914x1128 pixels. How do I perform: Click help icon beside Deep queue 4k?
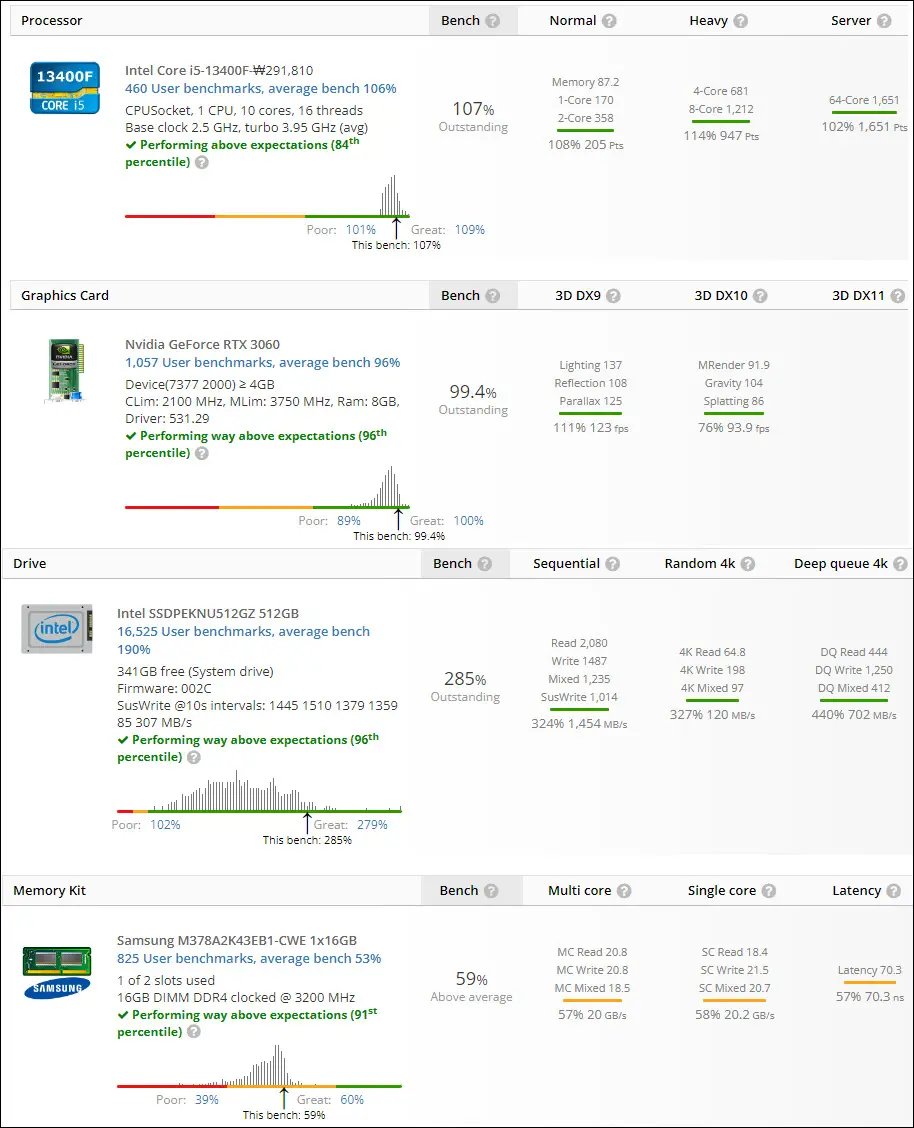(900, 564)
